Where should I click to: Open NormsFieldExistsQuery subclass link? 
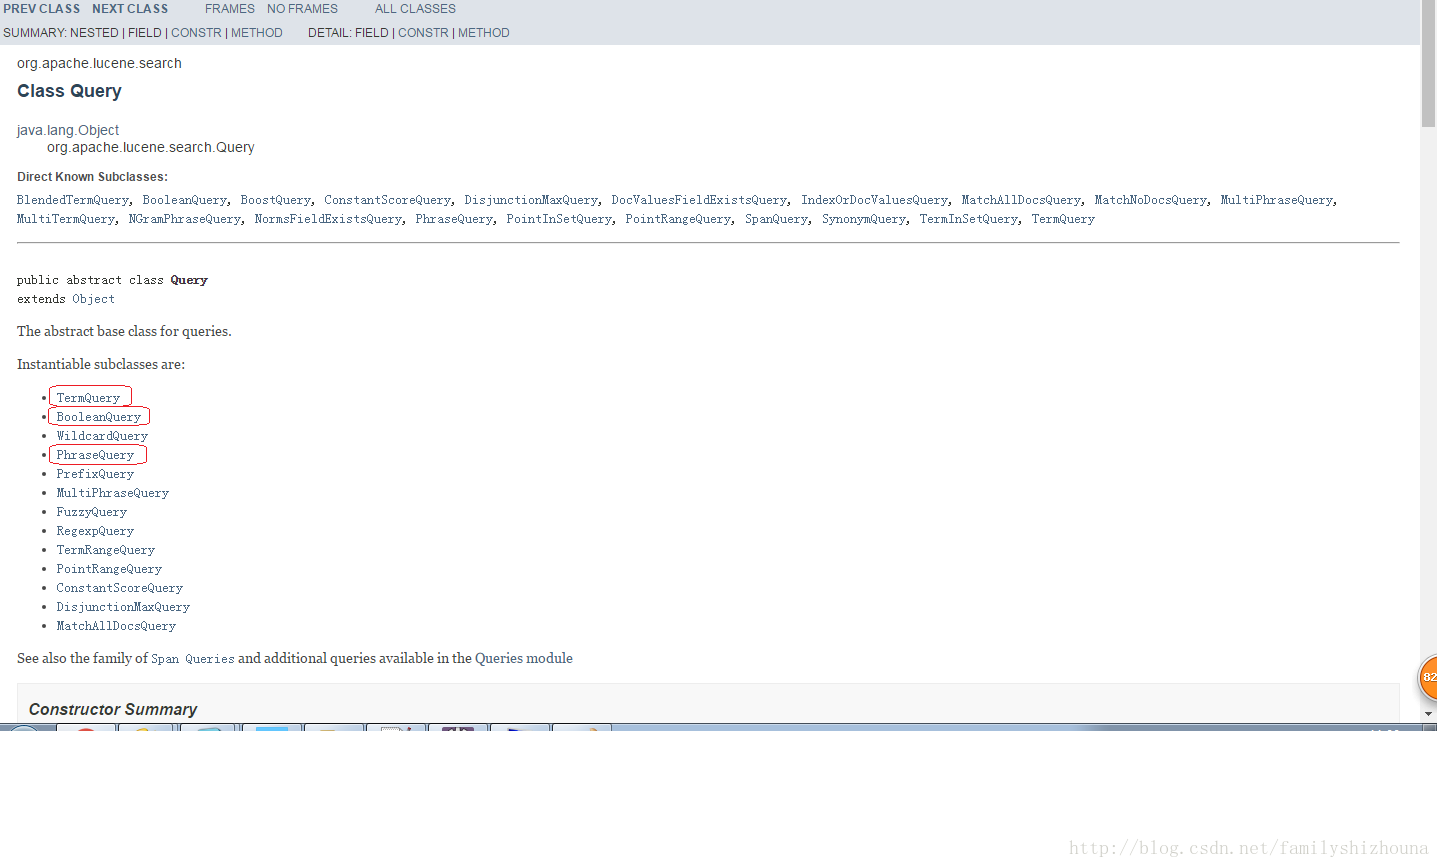click(x=328, y=219)
